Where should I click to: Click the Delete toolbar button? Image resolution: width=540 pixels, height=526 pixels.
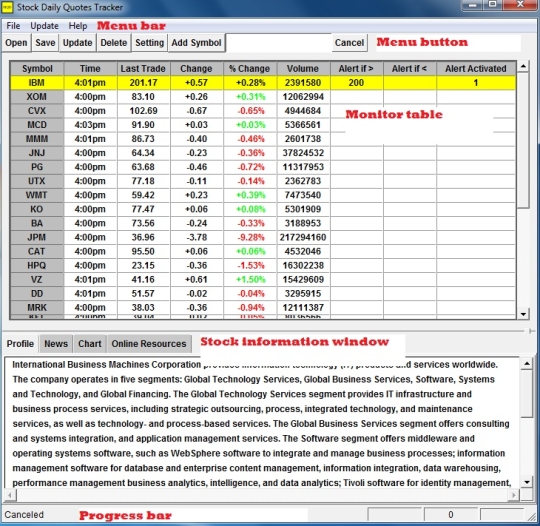[114, 43]
